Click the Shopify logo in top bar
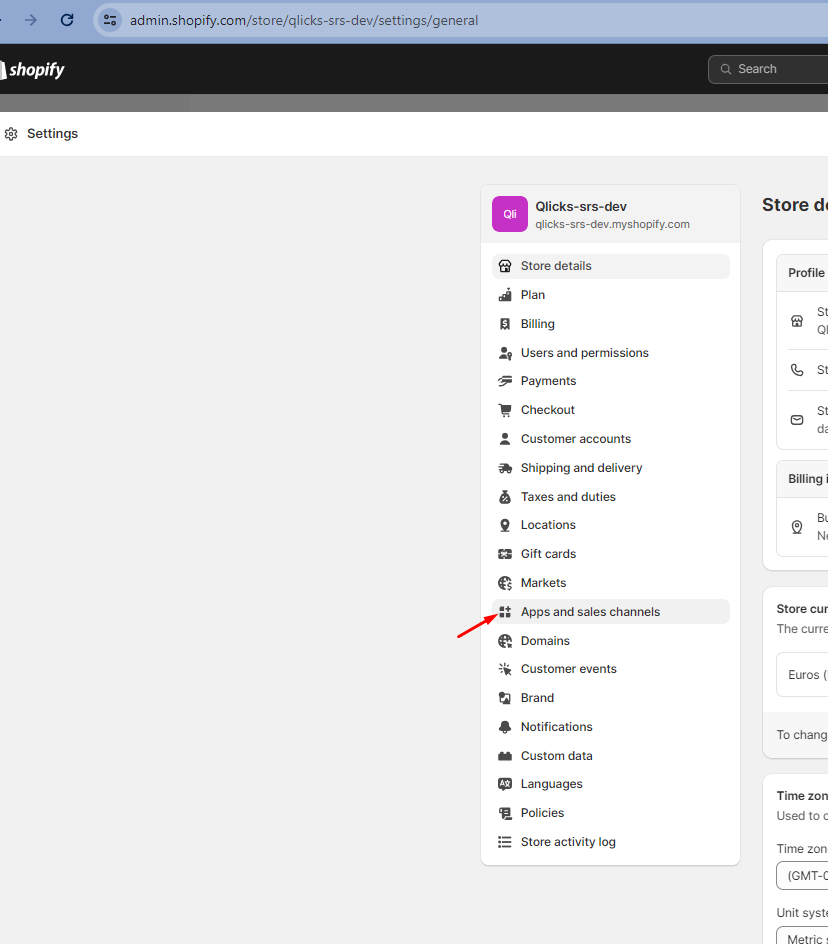Viewport: 828px width, 944px height. coord(33,69)
